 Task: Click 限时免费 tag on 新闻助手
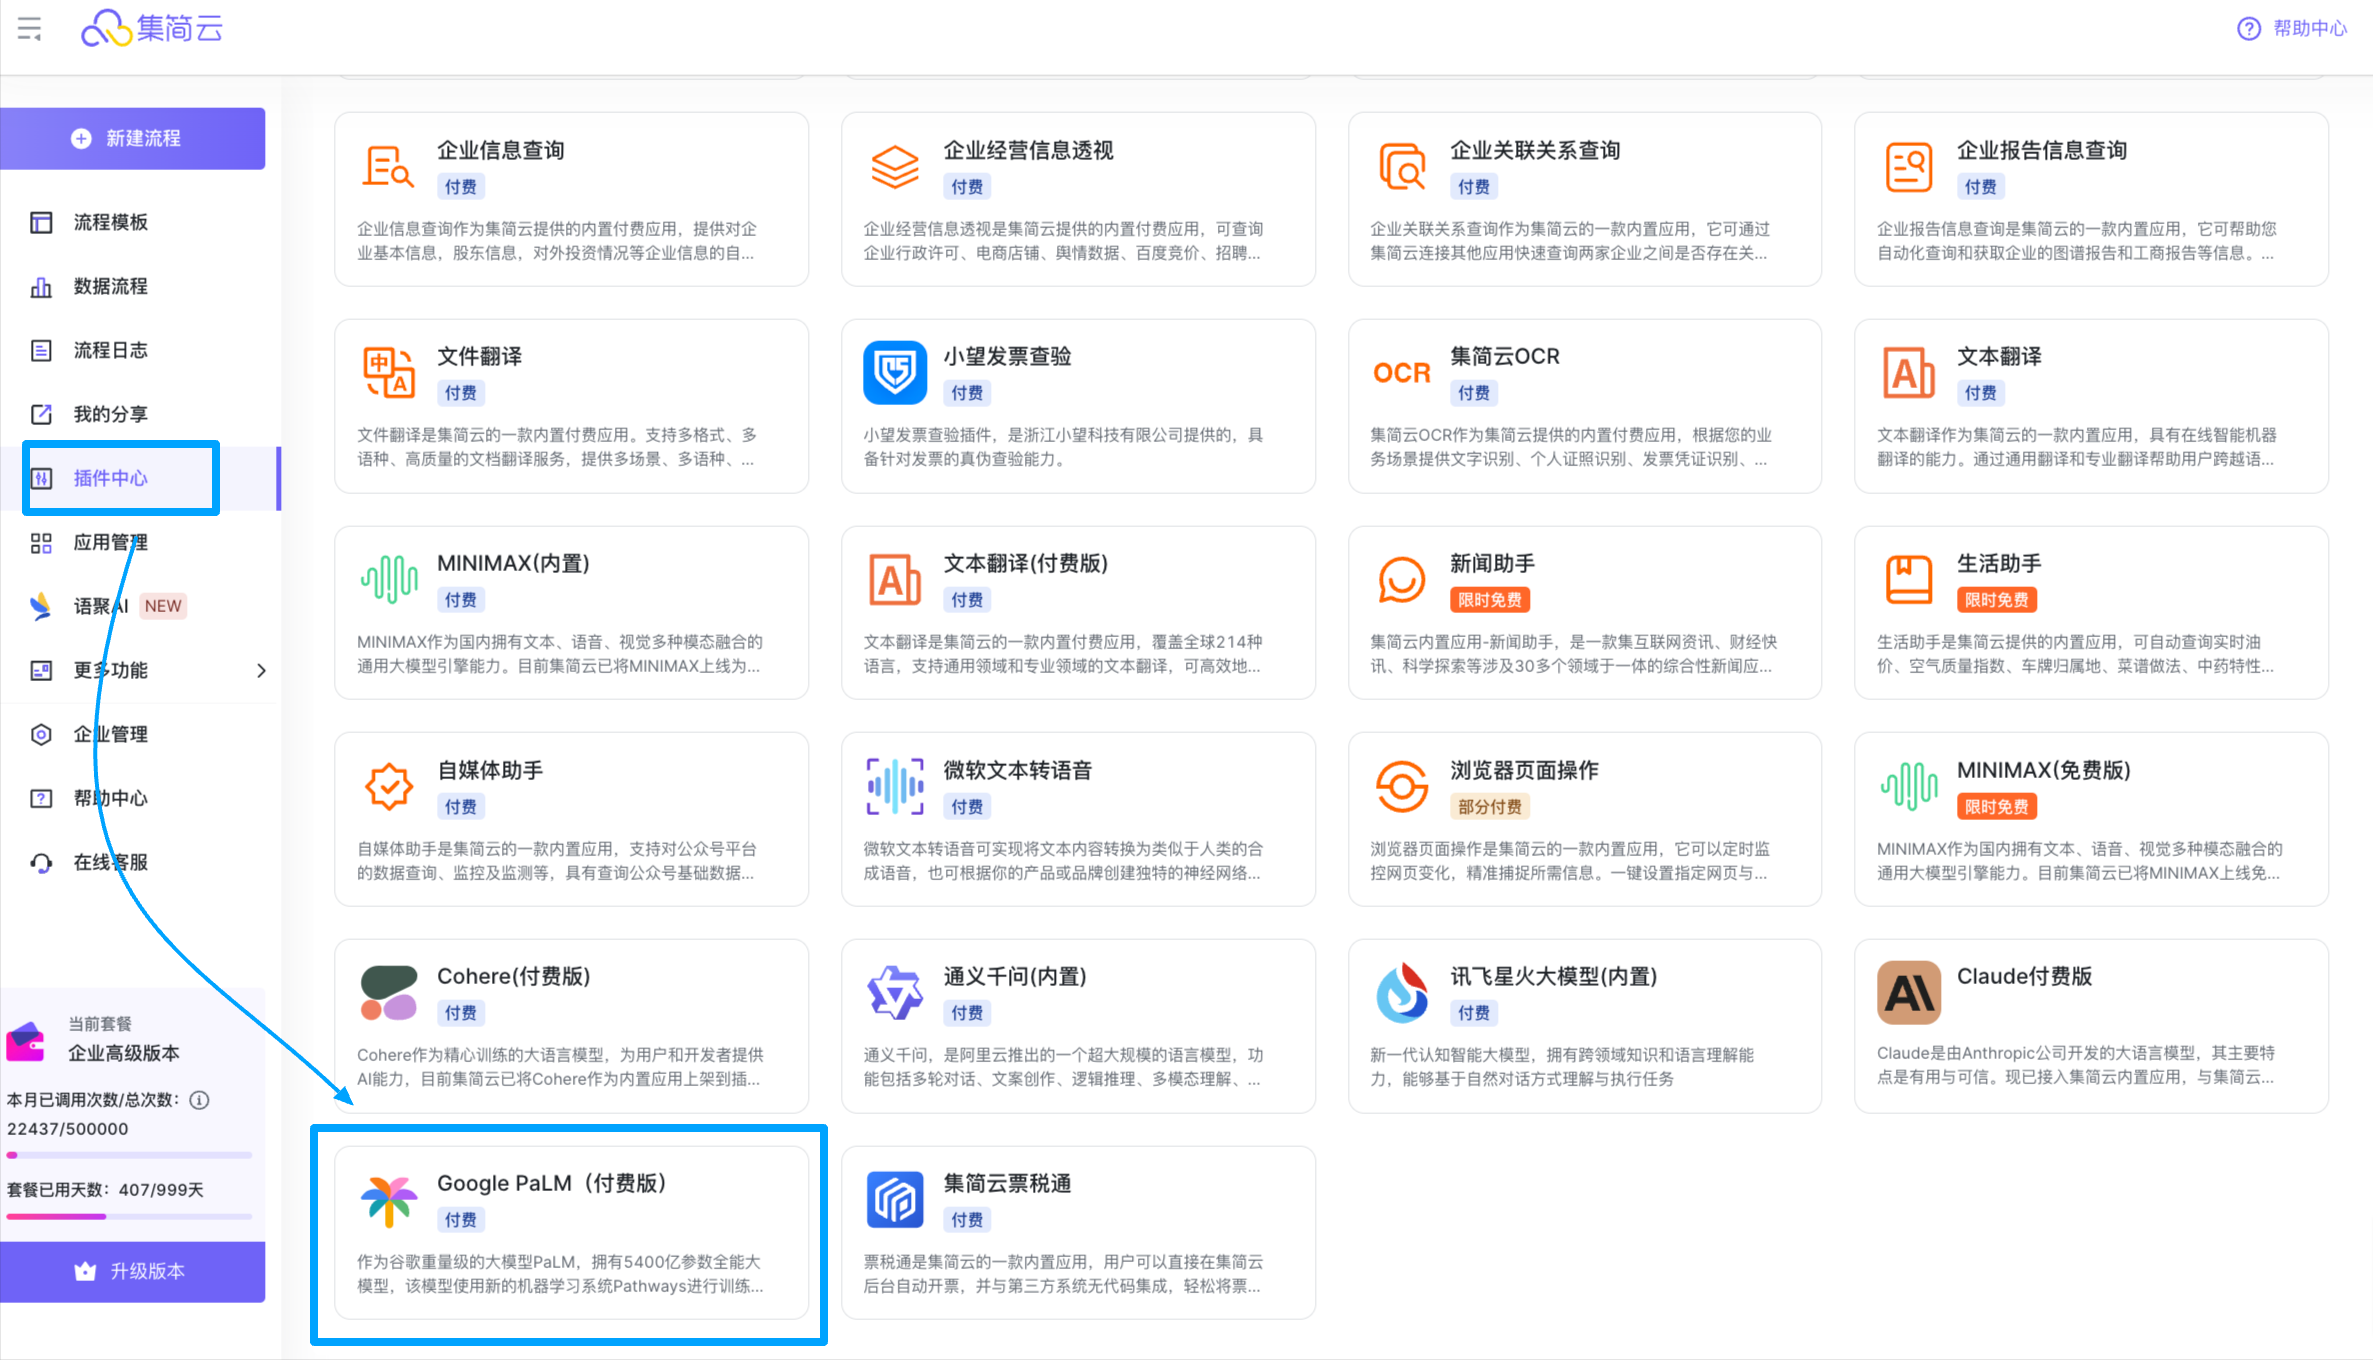[x=1489, y=600]
